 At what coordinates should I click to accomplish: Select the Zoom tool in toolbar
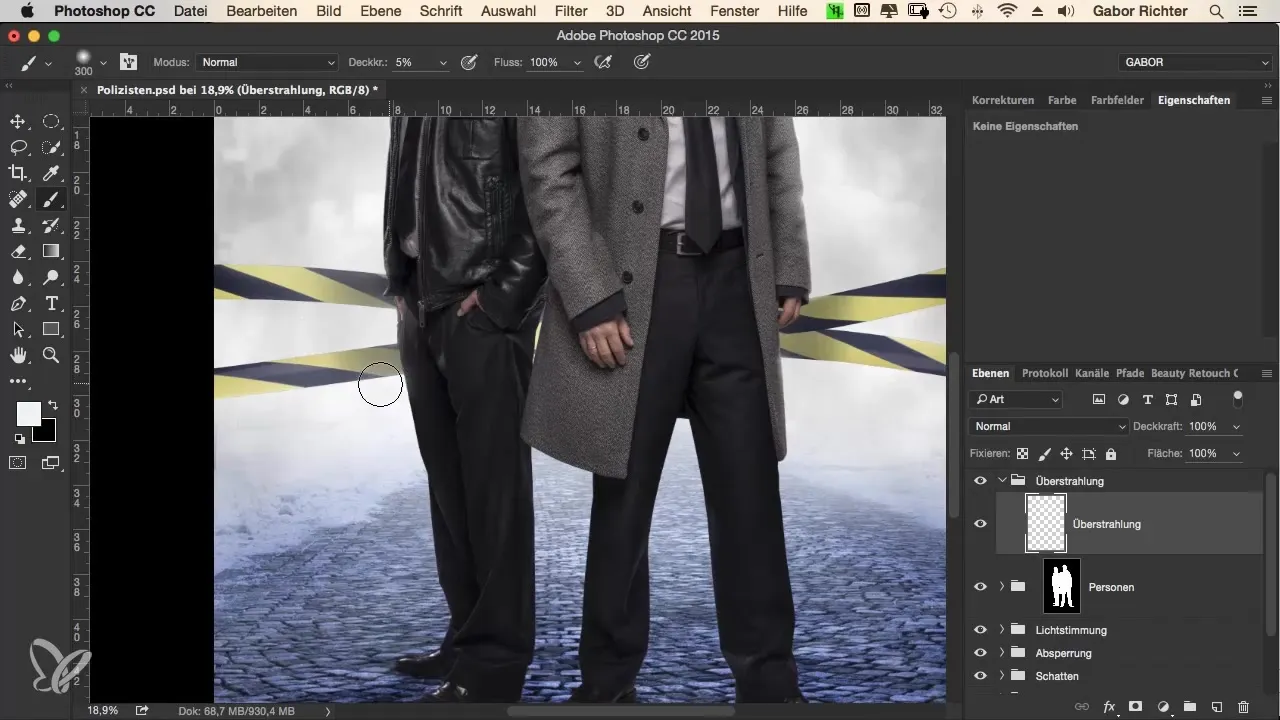[51, 355]
